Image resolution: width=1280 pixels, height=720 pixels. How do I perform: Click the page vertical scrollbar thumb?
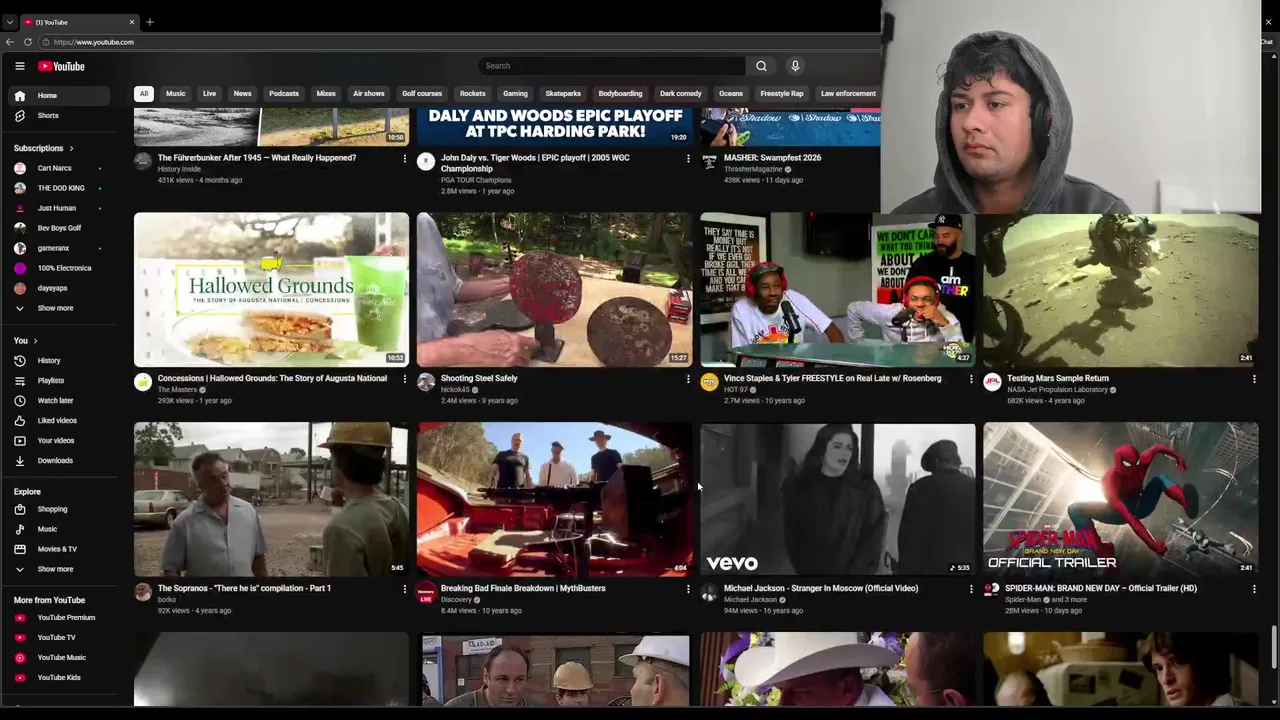click(1274, 647)
